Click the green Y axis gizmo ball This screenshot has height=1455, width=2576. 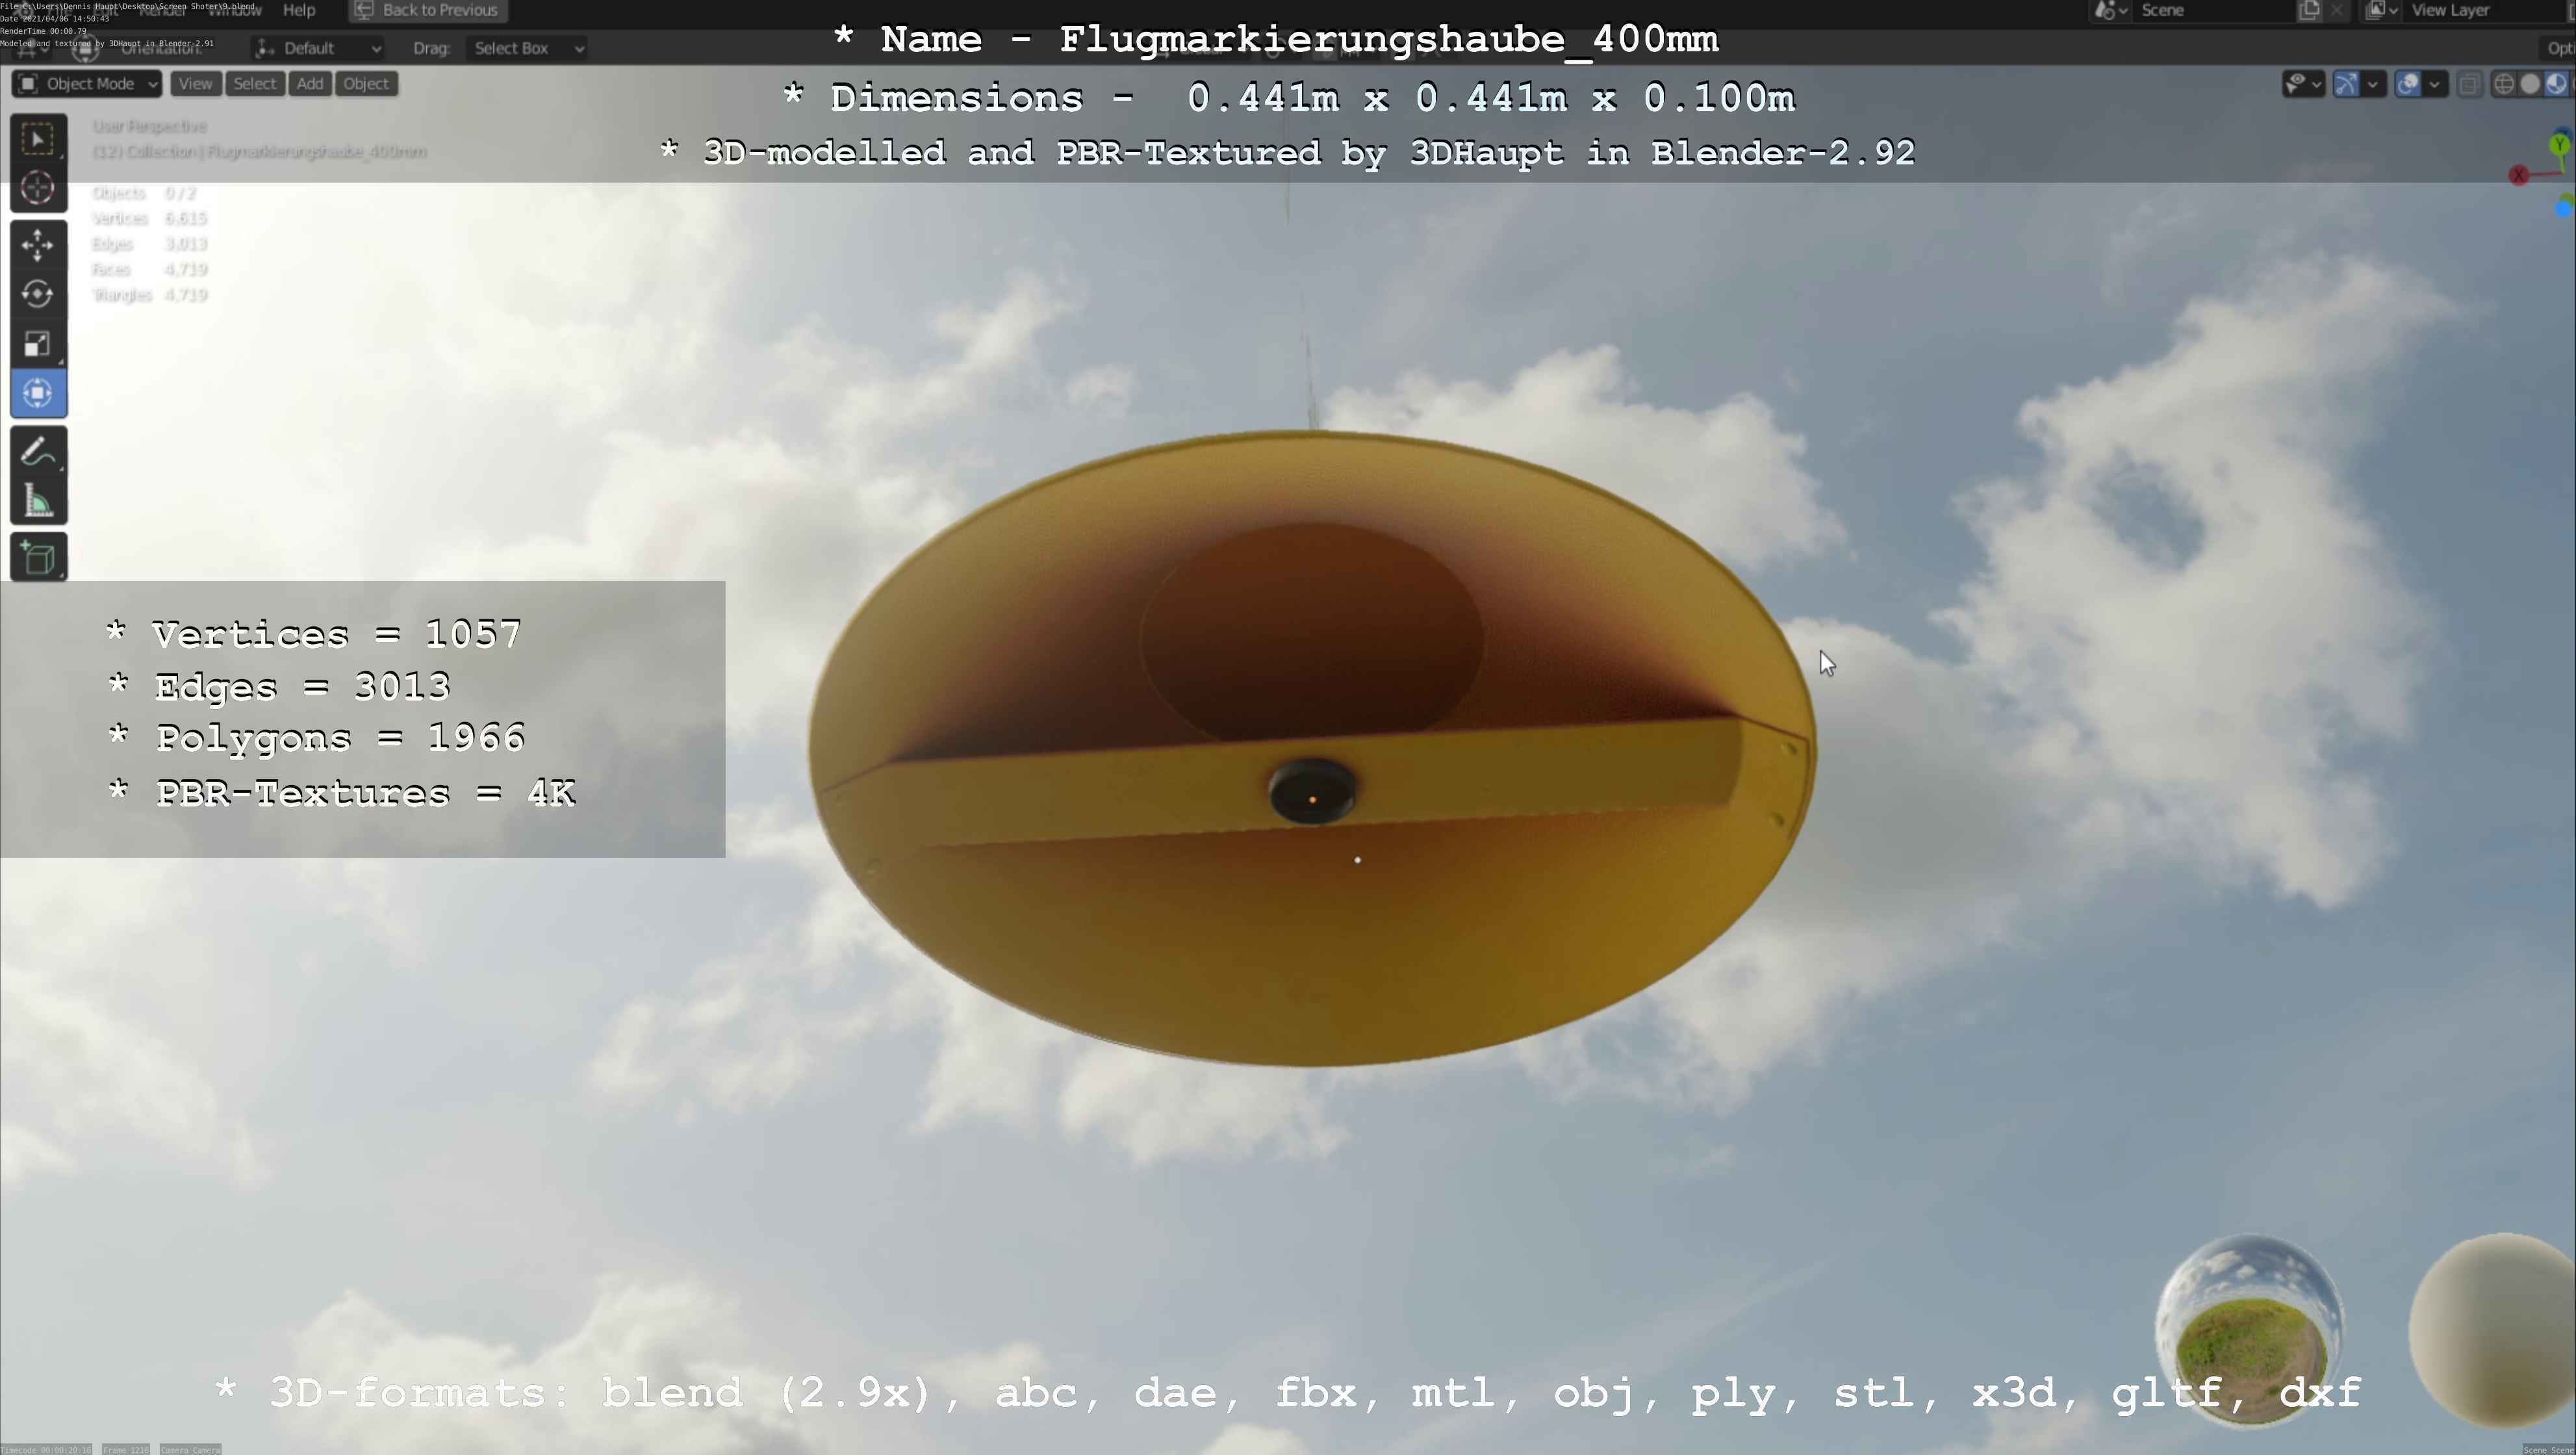[2560, 145]
